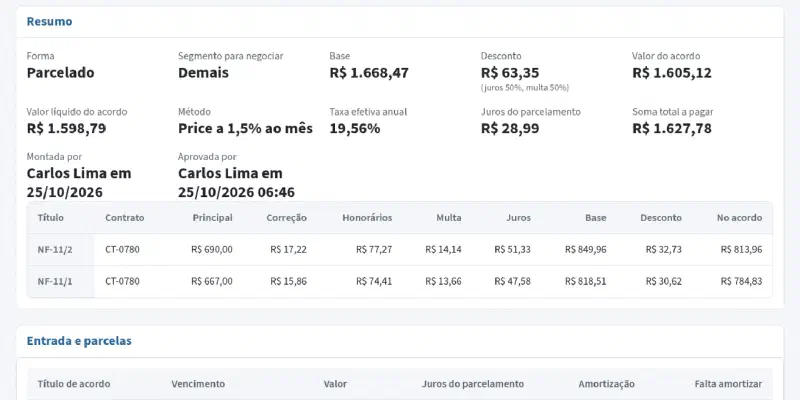Click the Entrada e parcelas heading
The height and width of the screenshot is (400, 800).
(x=79, y=341)
